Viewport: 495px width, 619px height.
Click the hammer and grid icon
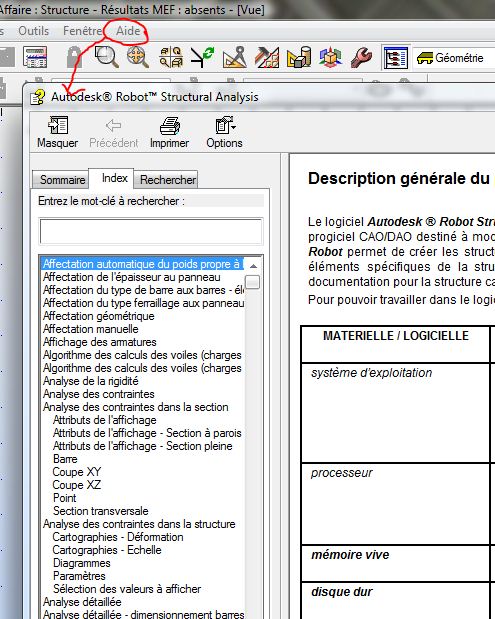[267, 57]
